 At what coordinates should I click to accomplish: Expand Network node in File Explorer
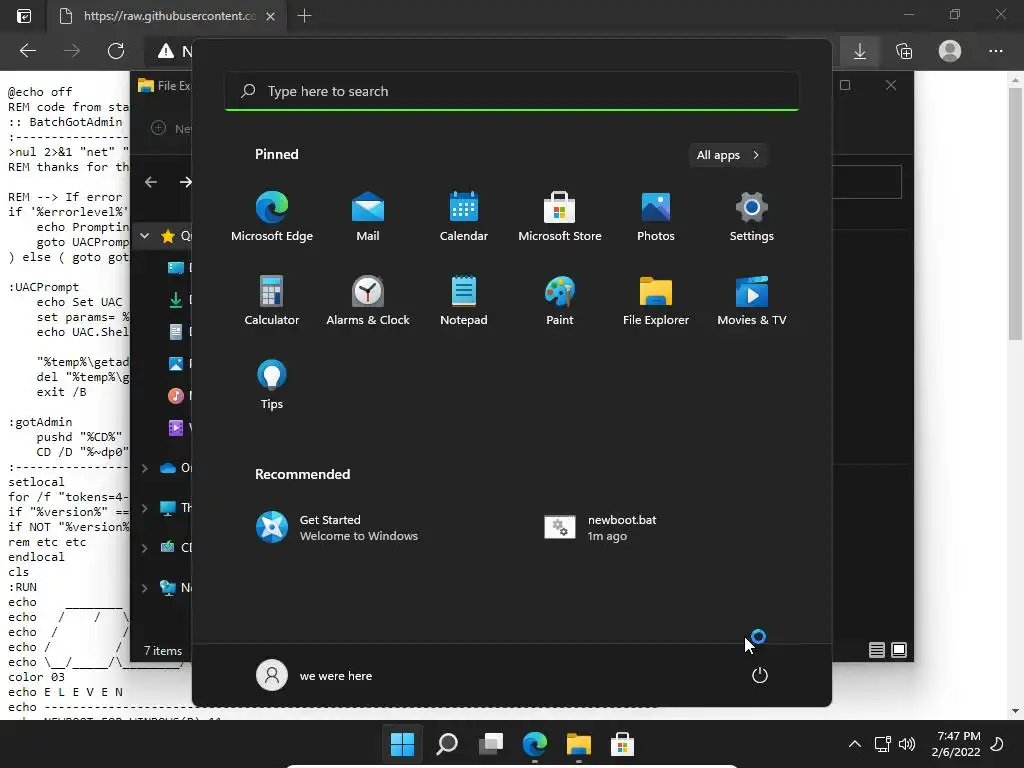point(144,588)
